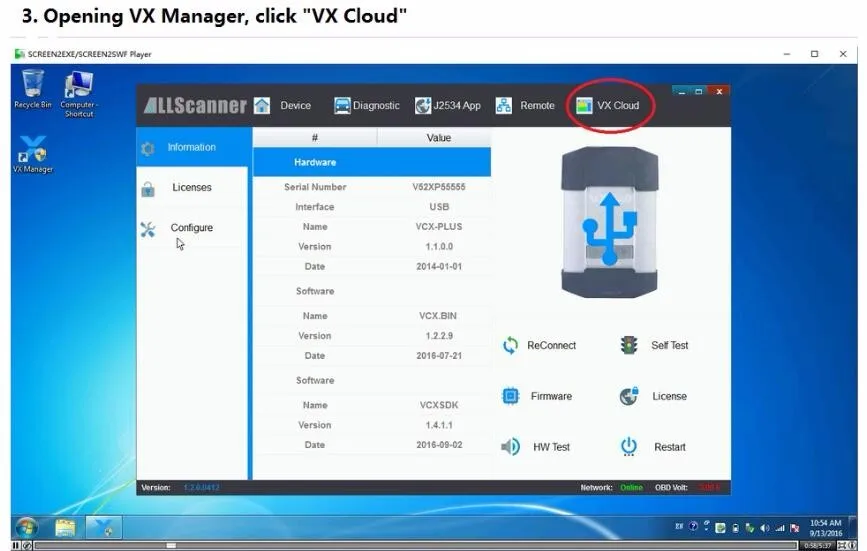Image resolution: width=867 pixels, height=551 pixels.
Task: Click the Restart power icon
Action: coord(629,447)
